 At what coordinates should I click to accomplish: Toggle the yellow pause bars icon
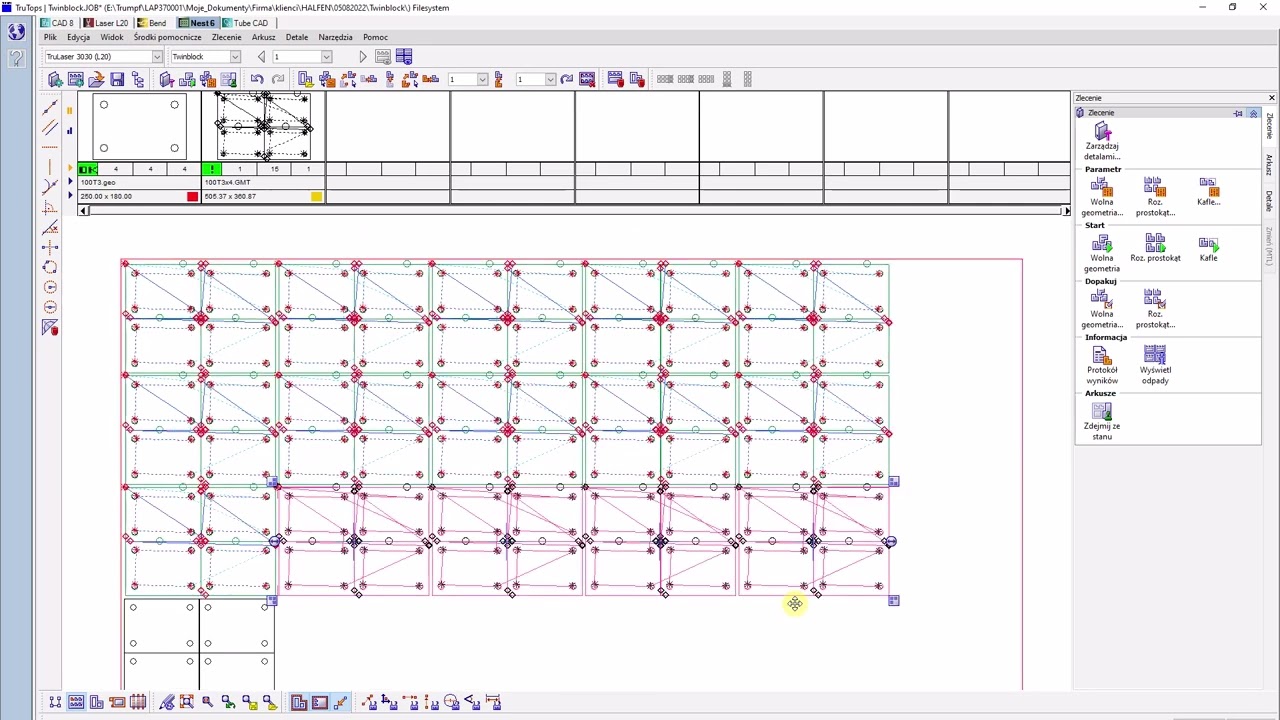[69, 110]
